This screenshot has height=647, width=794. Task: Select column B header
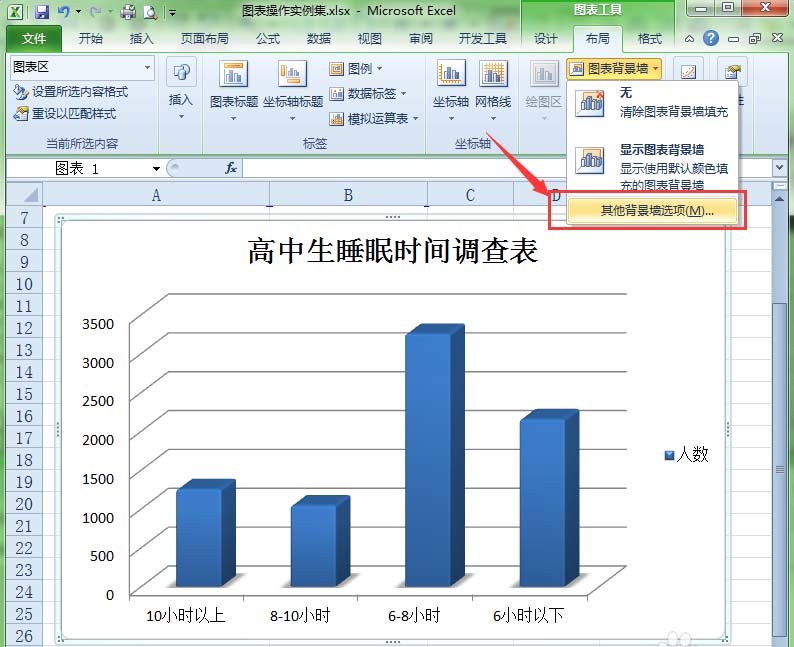(348, 195)
